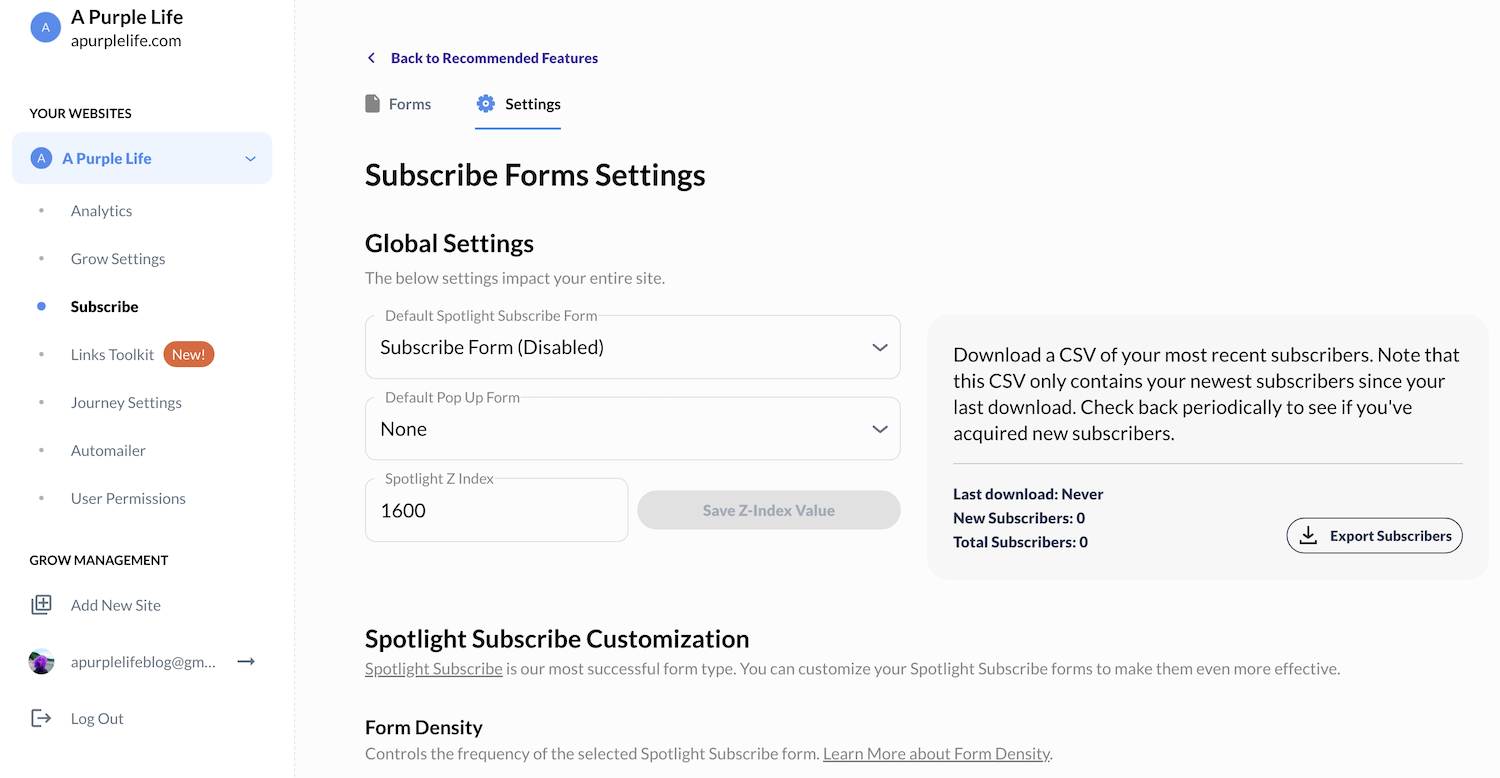Click the Settings gear icon

coord(486,104)
